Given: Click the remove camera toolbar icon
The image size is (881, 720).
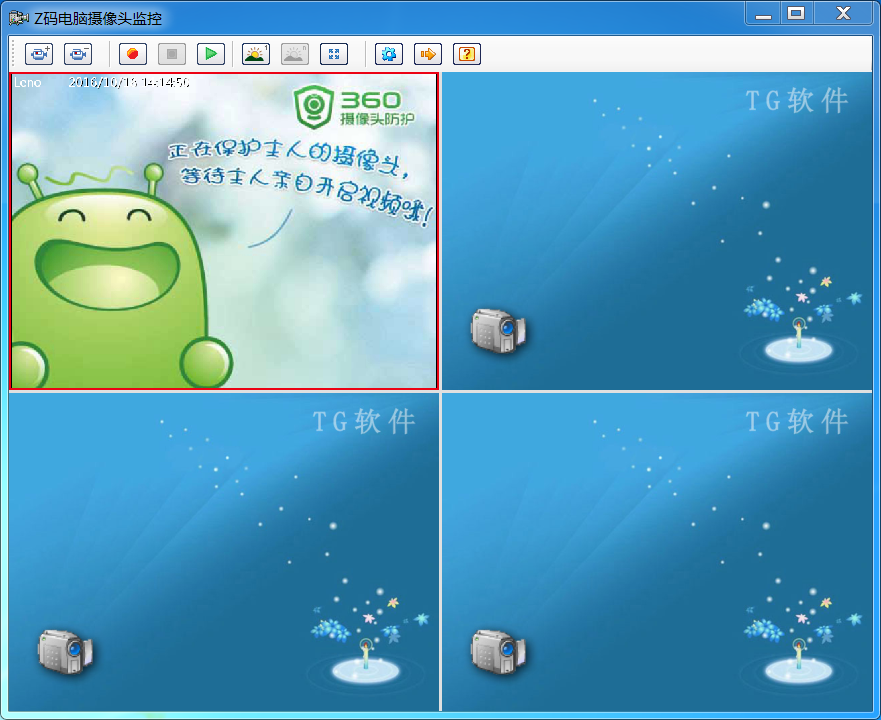Looking at the screenshot, I should tap(78, 54).
